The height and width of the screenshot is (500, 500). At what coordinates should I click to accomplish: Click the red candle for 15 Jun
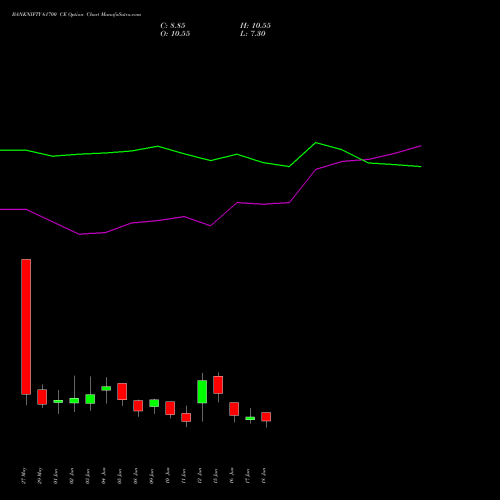pyautogui.click(x=218, y=385)
